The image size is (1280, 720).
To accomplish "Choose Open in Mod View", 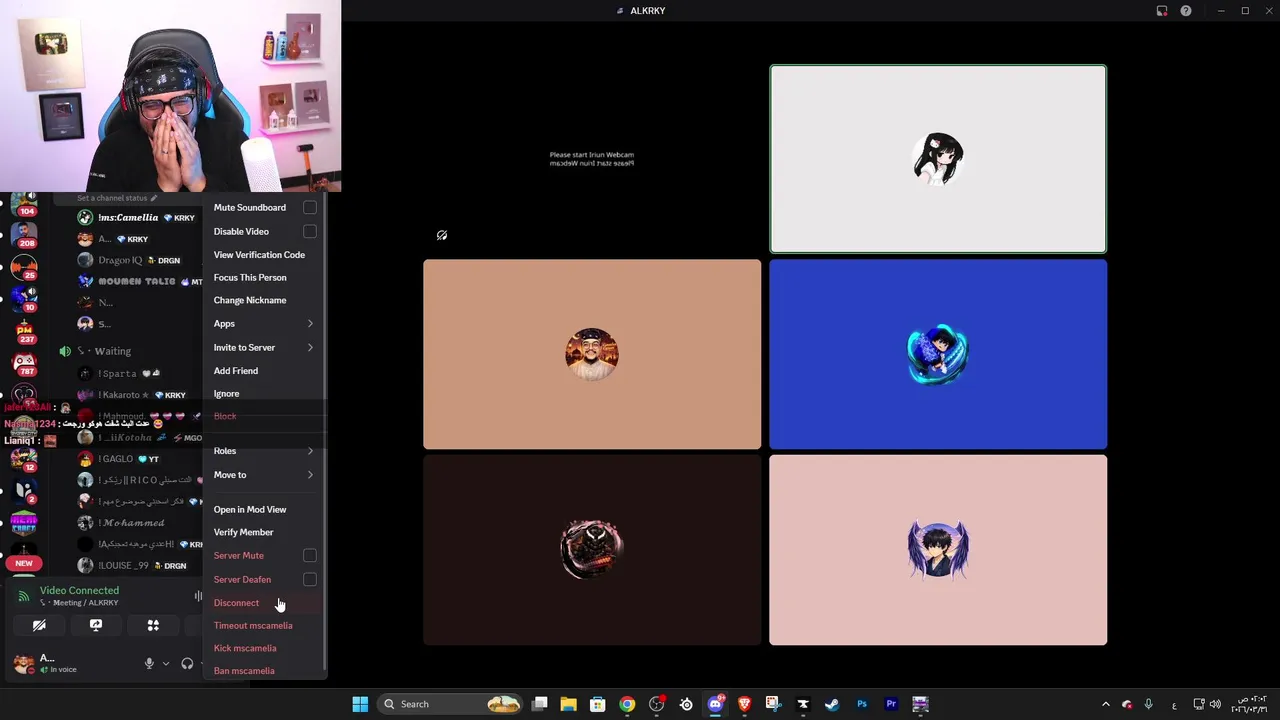I will [250, 510].
